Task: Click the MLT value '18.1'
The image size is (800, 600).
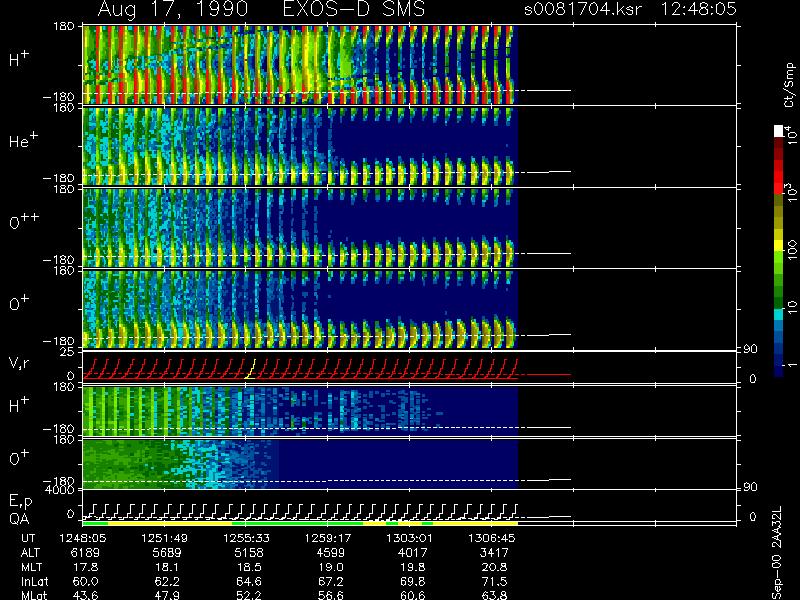Action: pyautogui.click(x=167, y=567)
